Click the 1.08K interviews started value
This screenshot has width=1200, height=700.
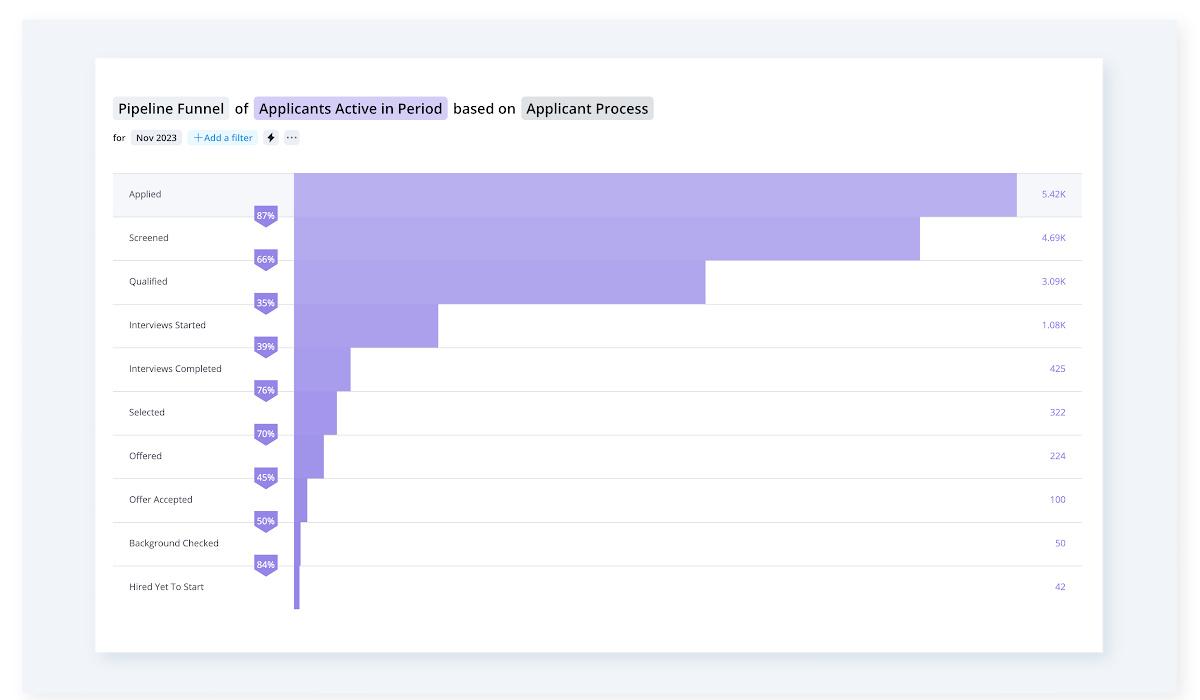1053,325
